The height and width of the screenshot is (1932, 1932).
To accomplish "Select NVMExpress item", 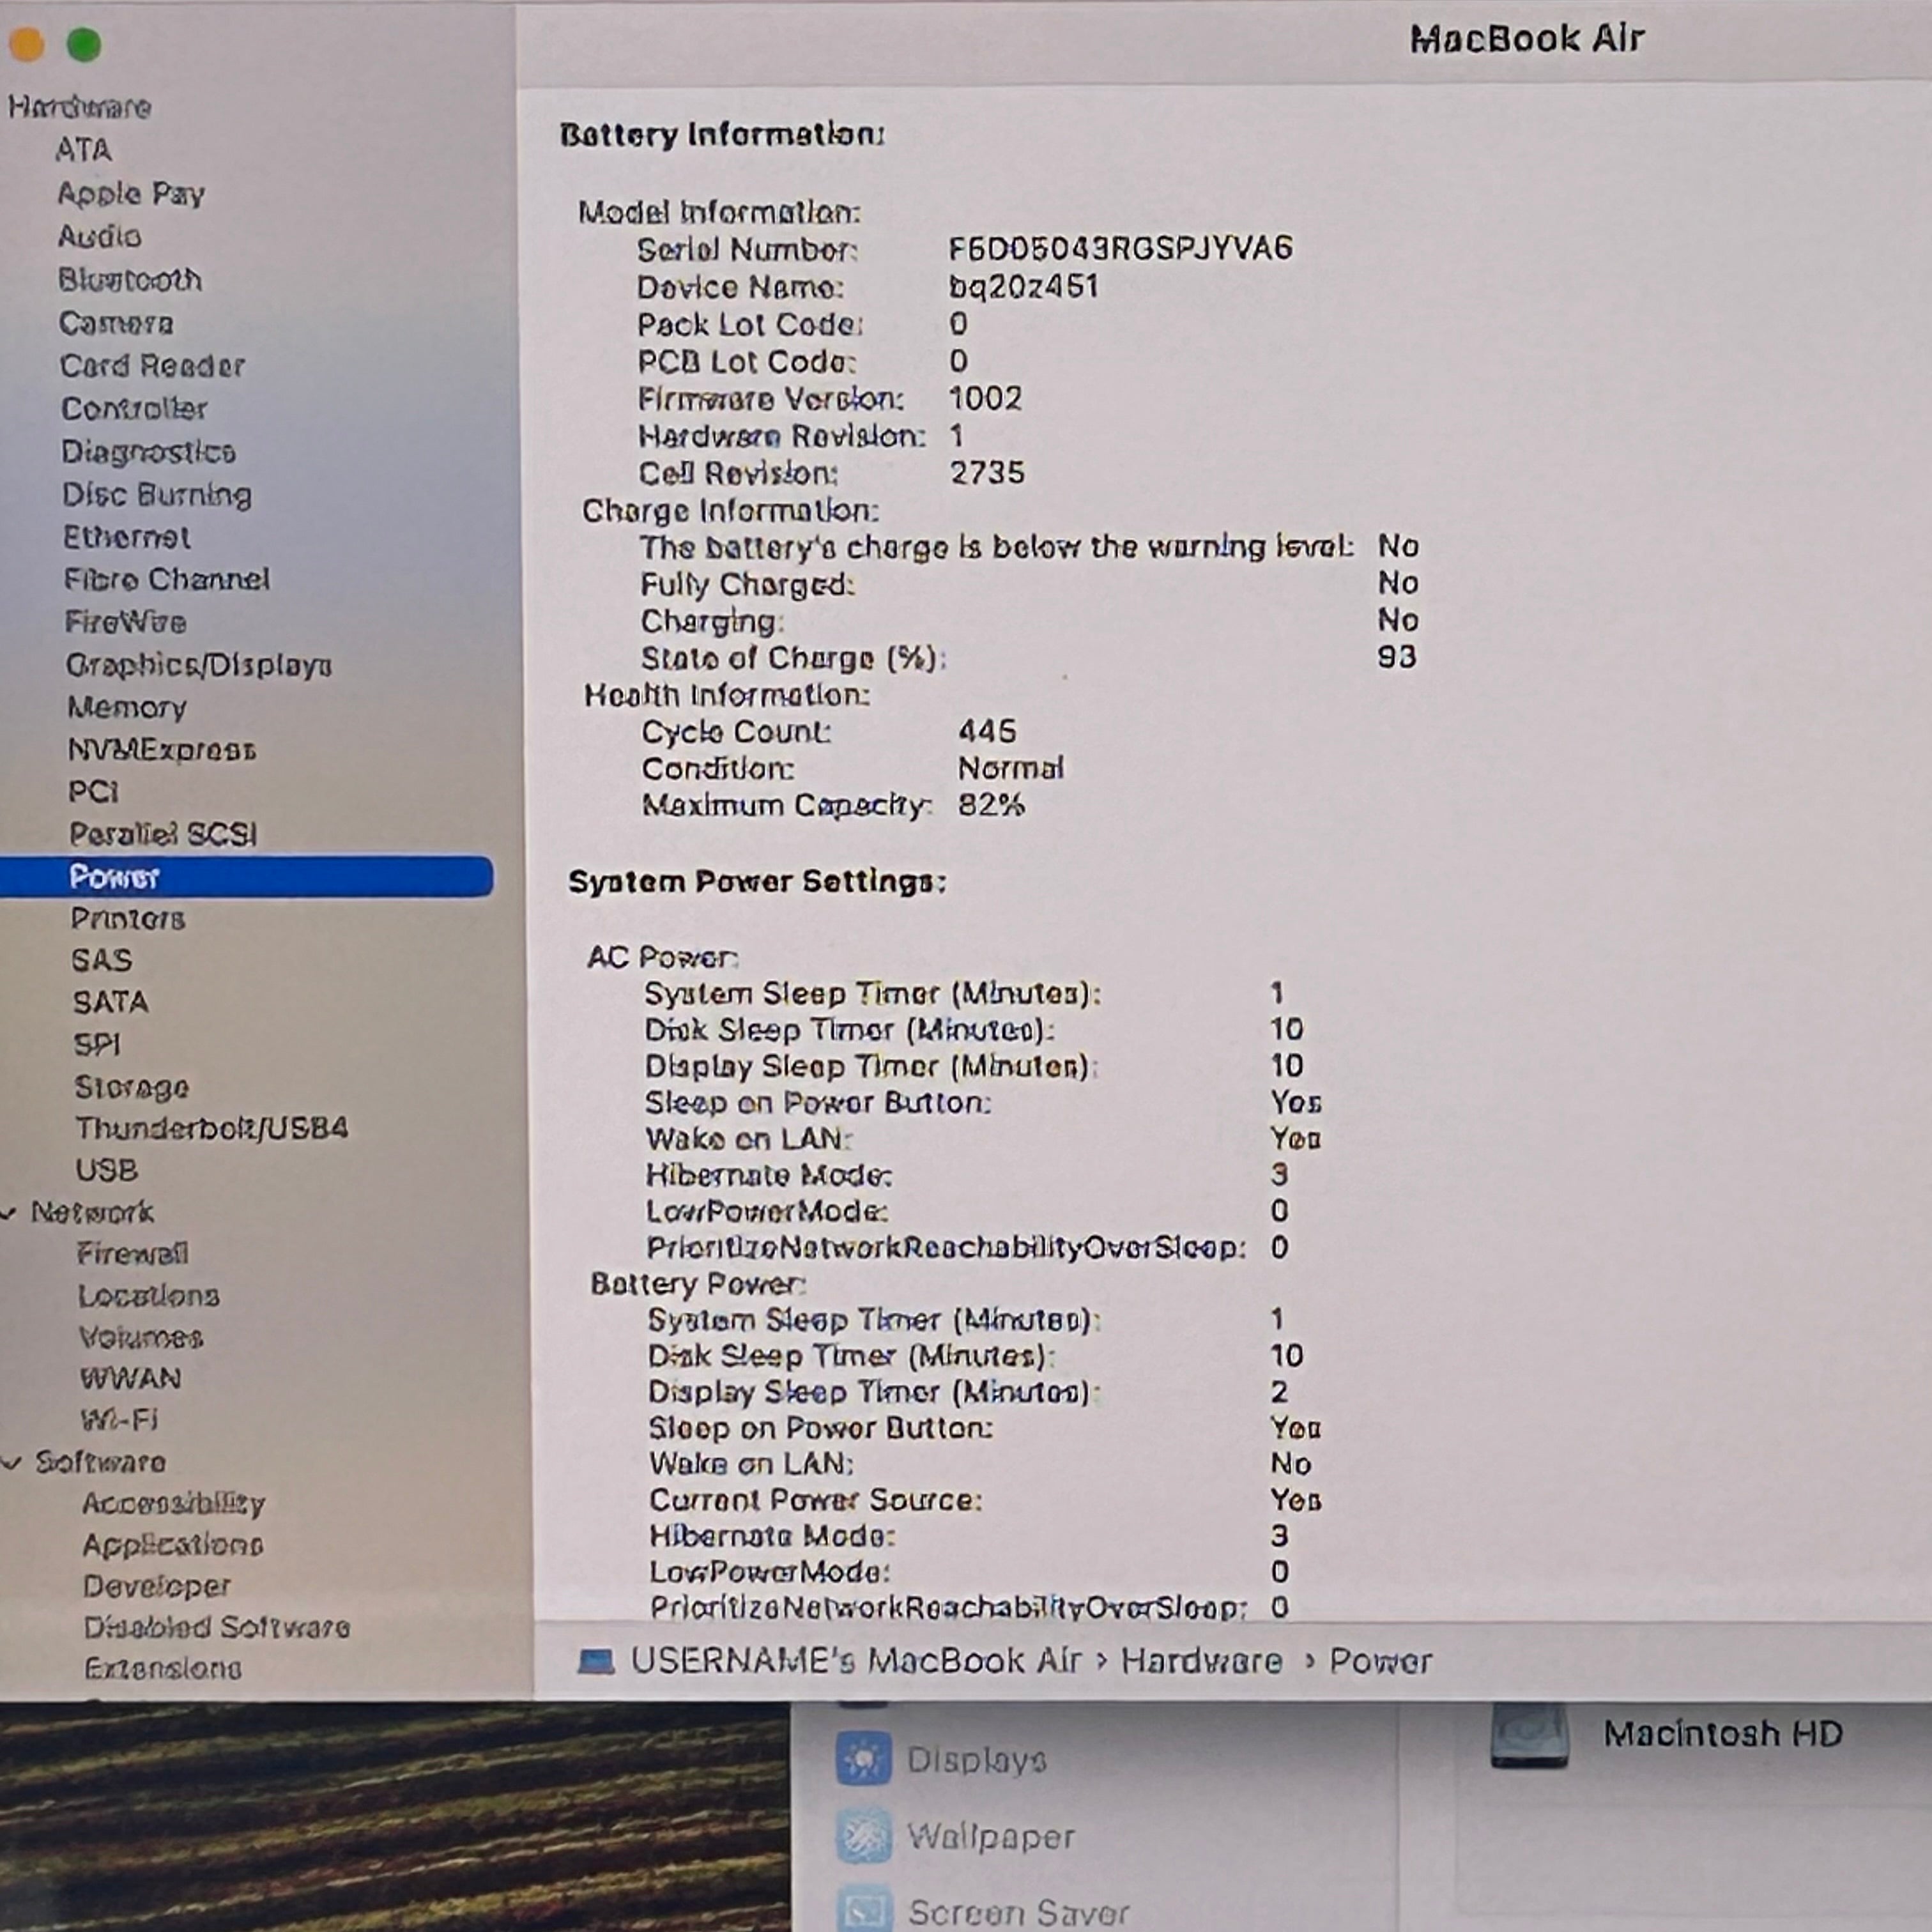I will (162, 750).
